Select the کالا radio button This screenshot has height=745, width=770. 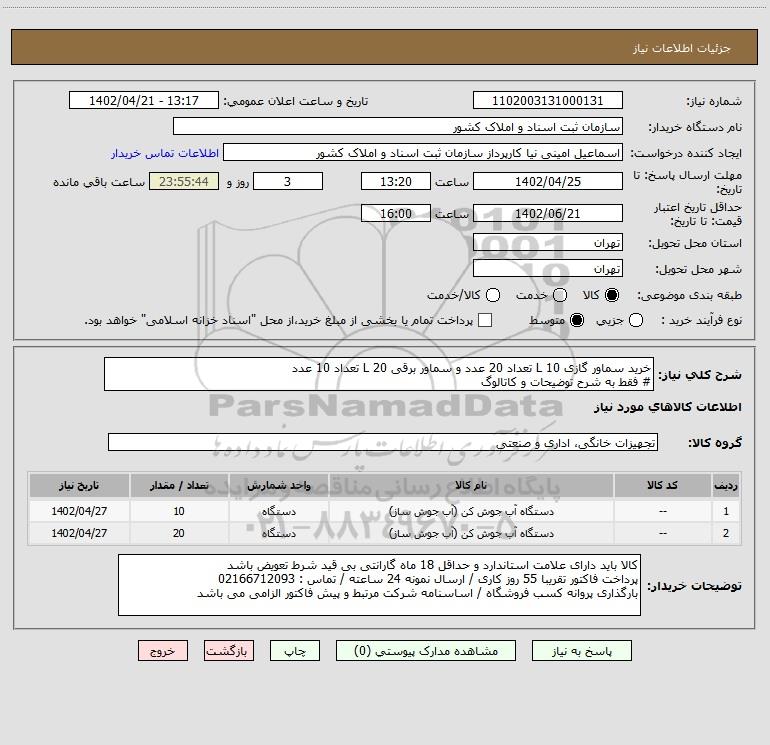pyautogui.click(x=612, y=295)
